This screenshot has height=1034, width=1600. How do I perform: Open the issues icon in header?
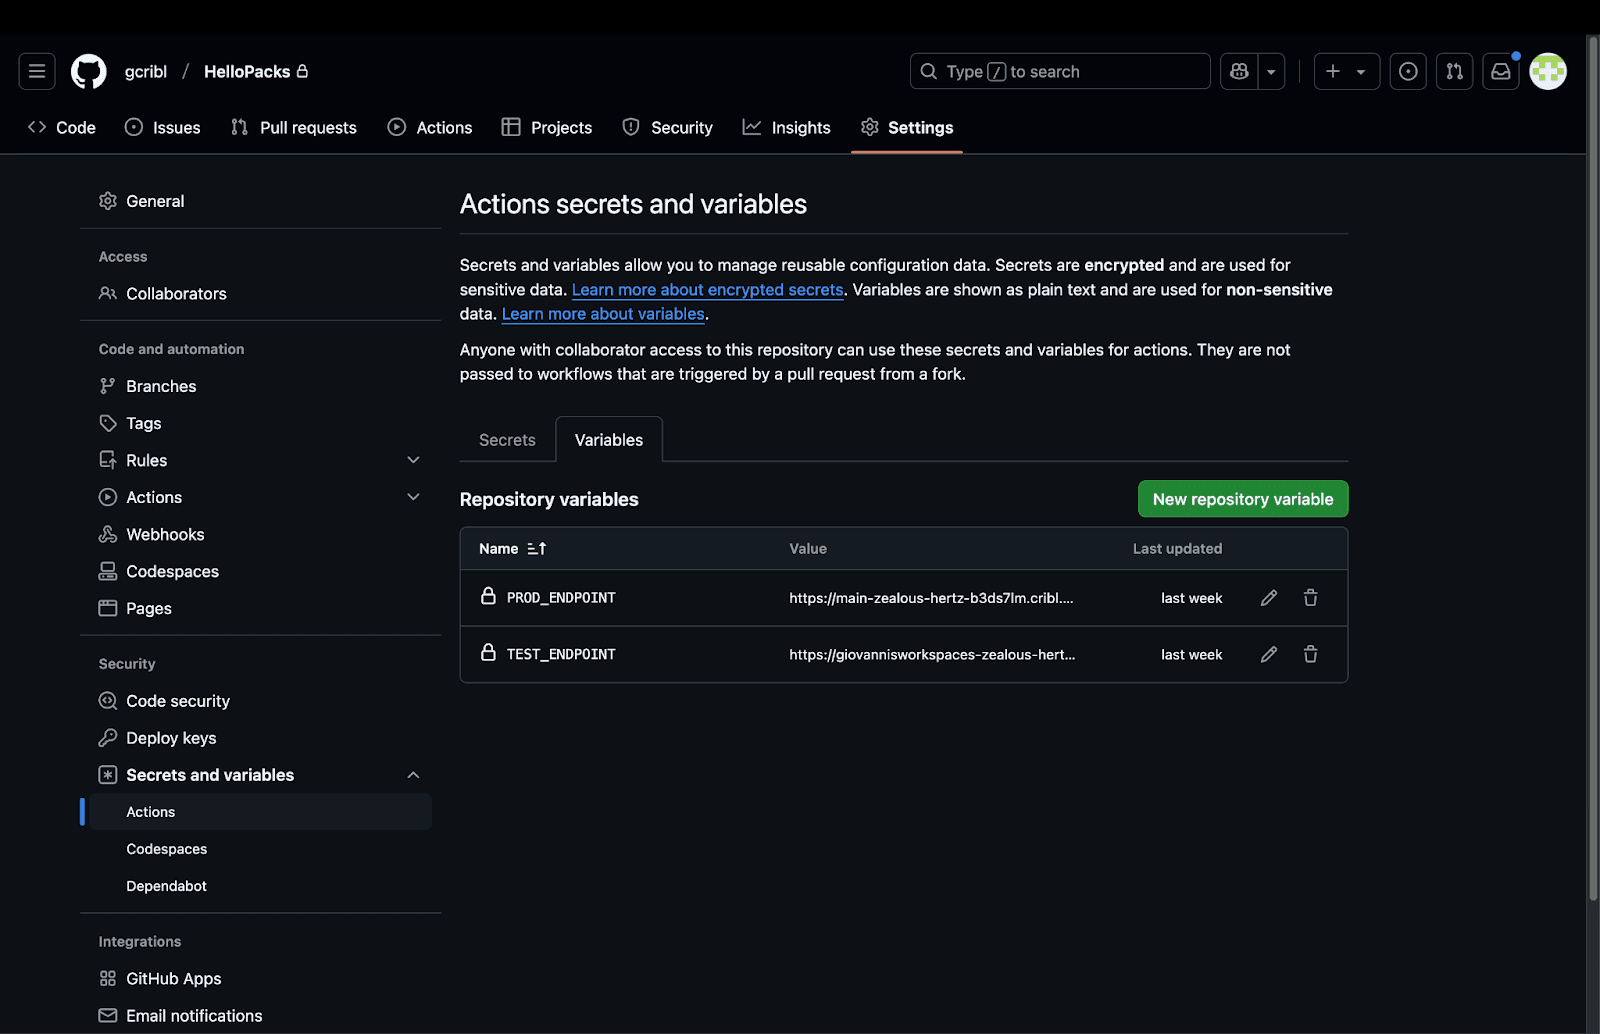(x=1408, y=71)
